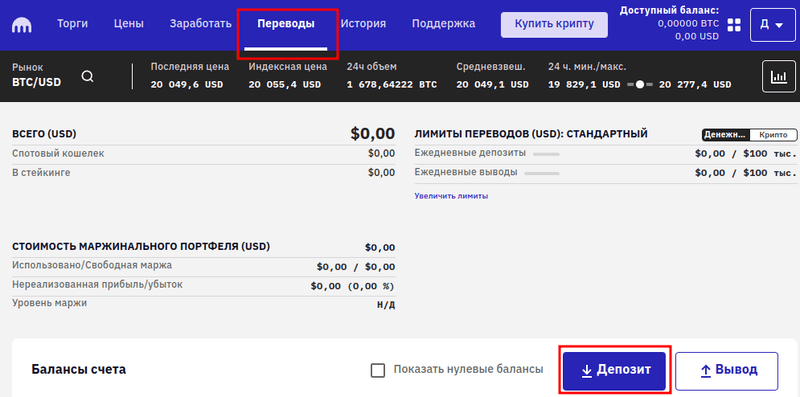This screenshot has width=800, height=397.
Task: Open the История menu item
Action: [x=363, y=23]
